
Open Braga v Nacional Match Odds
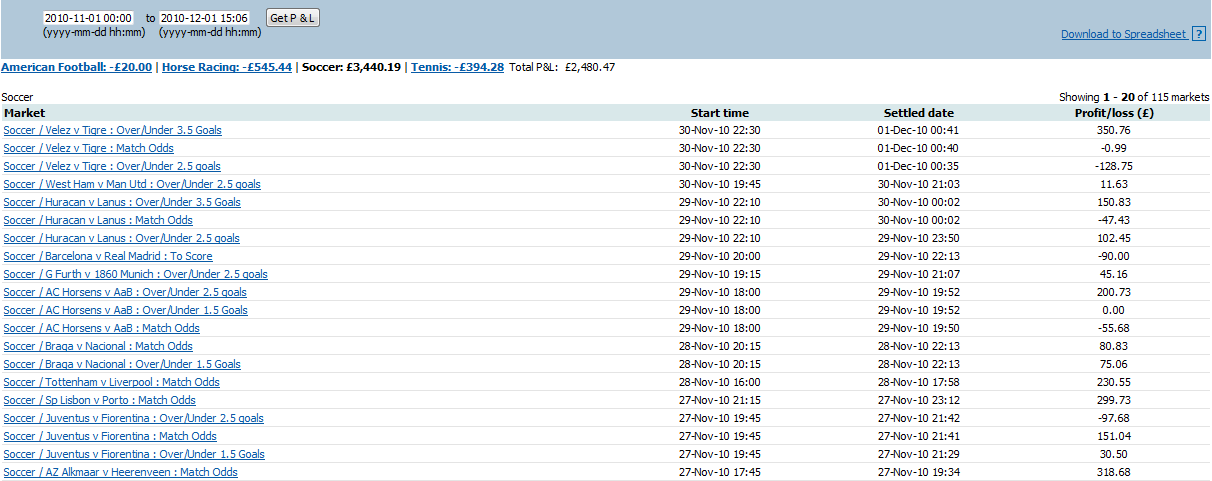click(98, 346)
